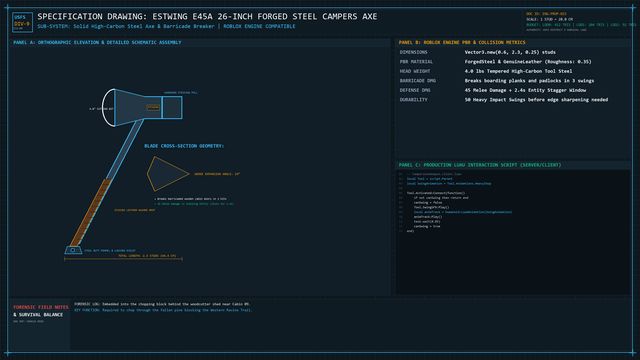Image resolution: width=640 pixels, height=360 pixels.
Task: Click the total length dimension line
Action: 123,259
